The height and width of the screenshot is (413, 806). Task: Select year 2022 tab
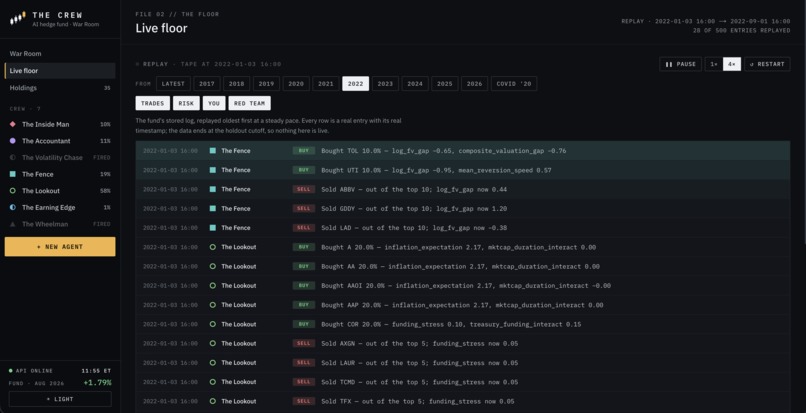[356, 84]
